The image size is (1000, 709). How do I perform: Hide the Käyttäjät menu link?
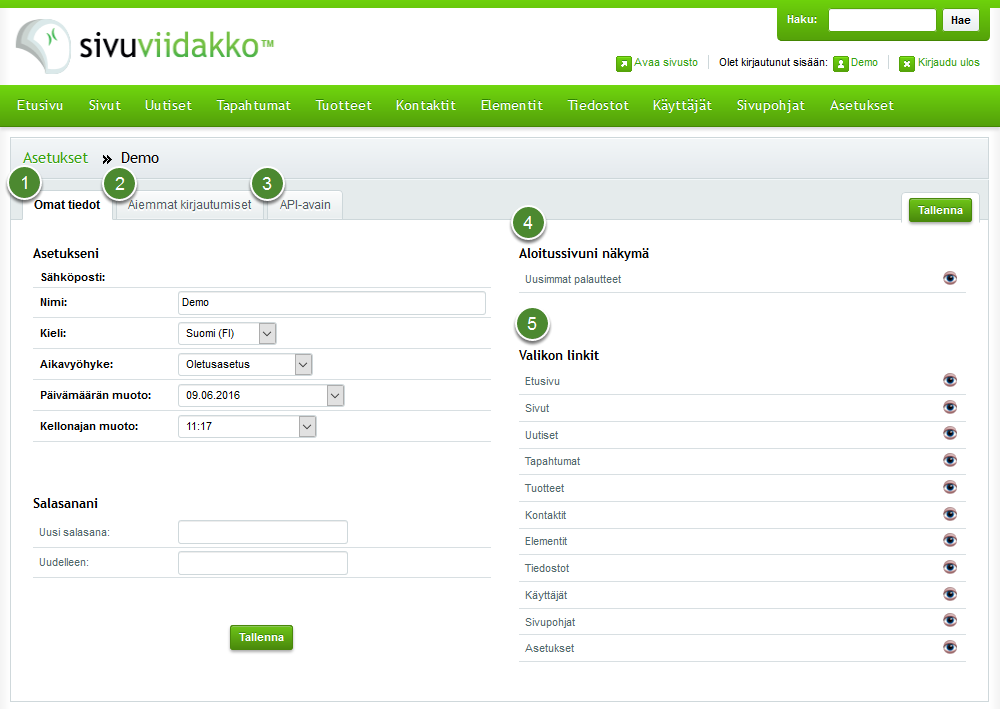click(x=950, y=594)
